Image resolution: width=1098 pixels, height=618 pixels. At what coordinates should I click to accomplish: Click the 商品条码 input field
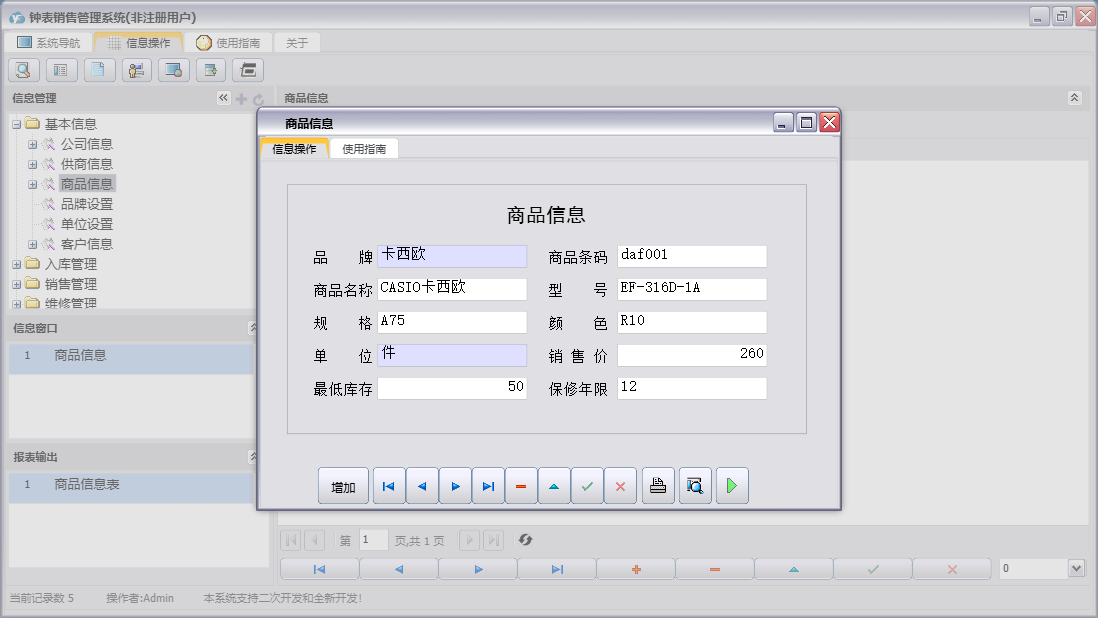pos(692,256)
